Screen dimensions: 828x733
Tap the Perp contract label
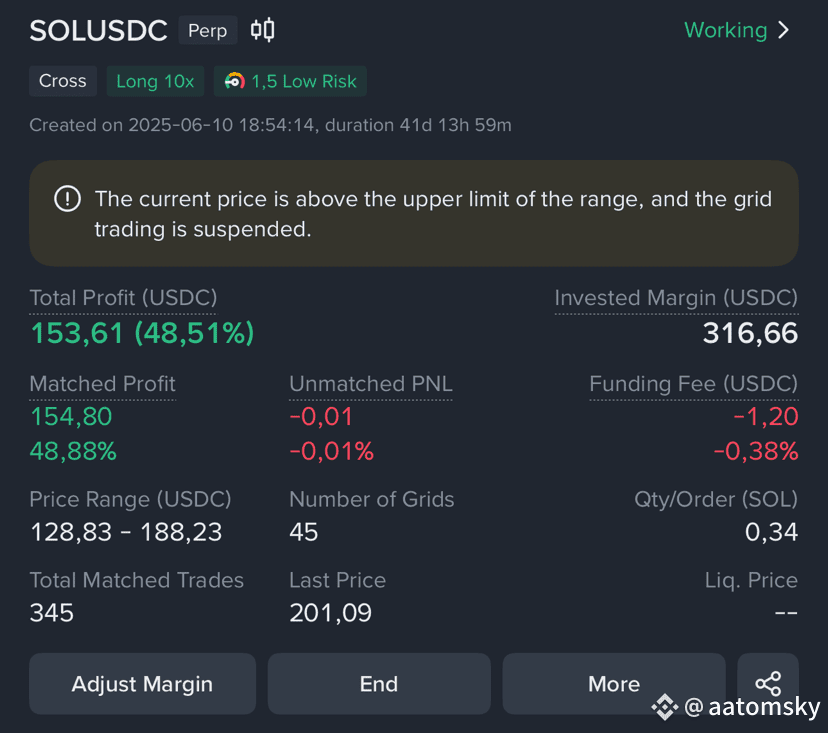(x=208, y=30)
